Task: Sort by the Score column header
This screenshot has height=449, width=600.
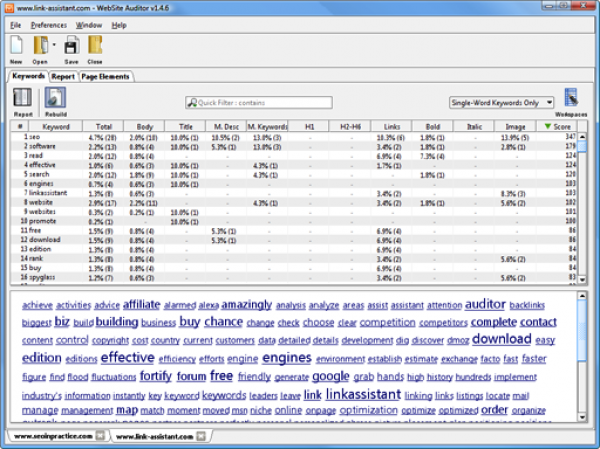Action: tap(560, 127)
